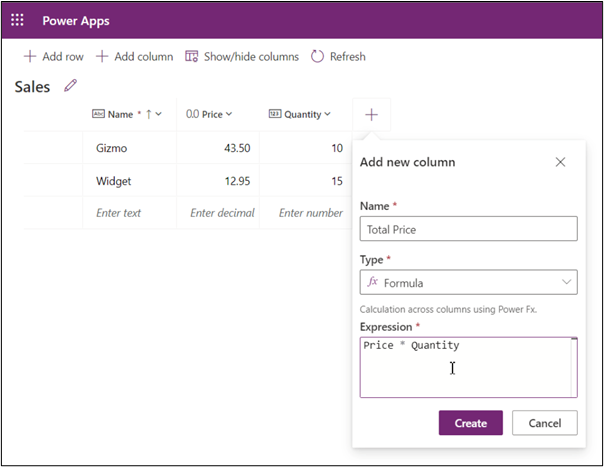Screen dimensions: 604x467
Task: Expand the Quantity column header menu
Action: [326, 115]
